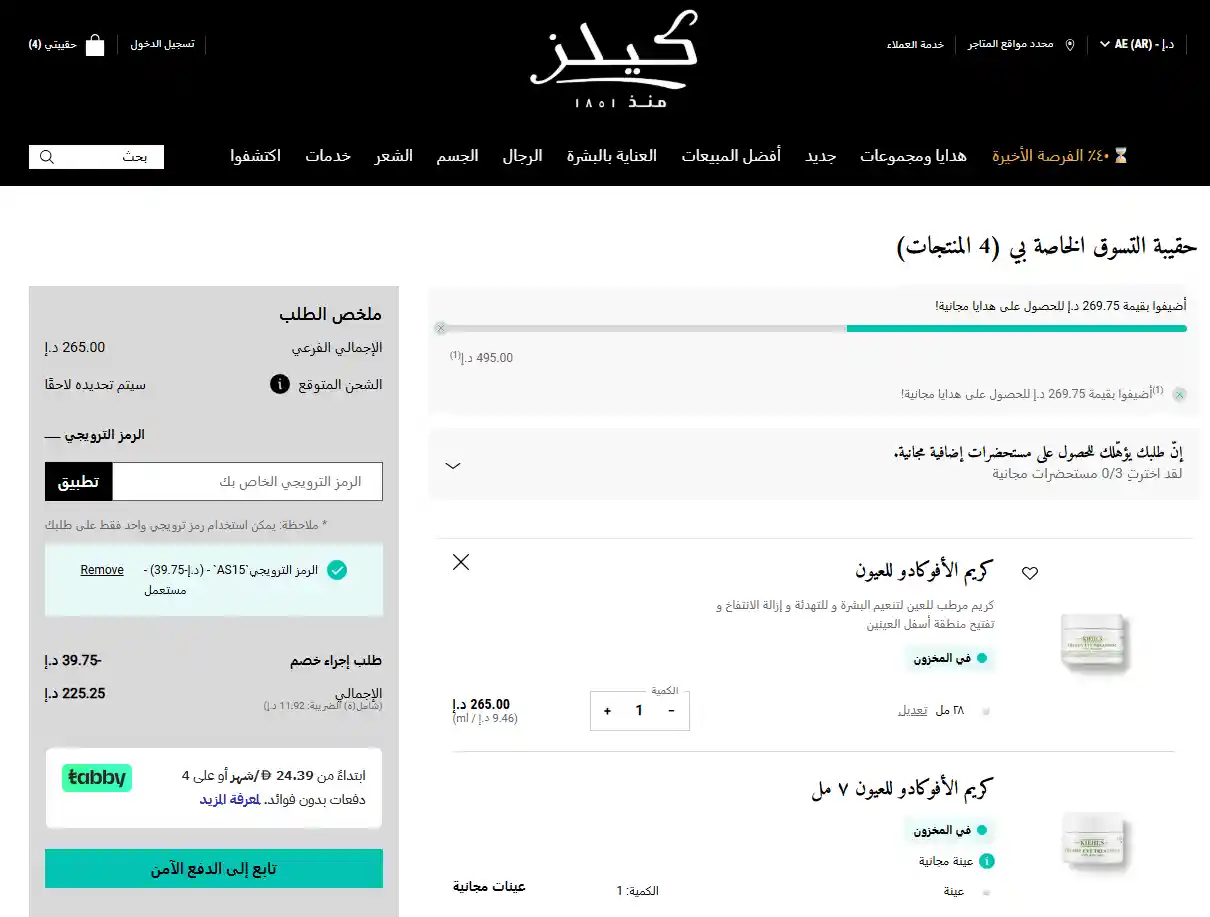
Task: Click the search magnifier icon
Action: click(46, 157)
